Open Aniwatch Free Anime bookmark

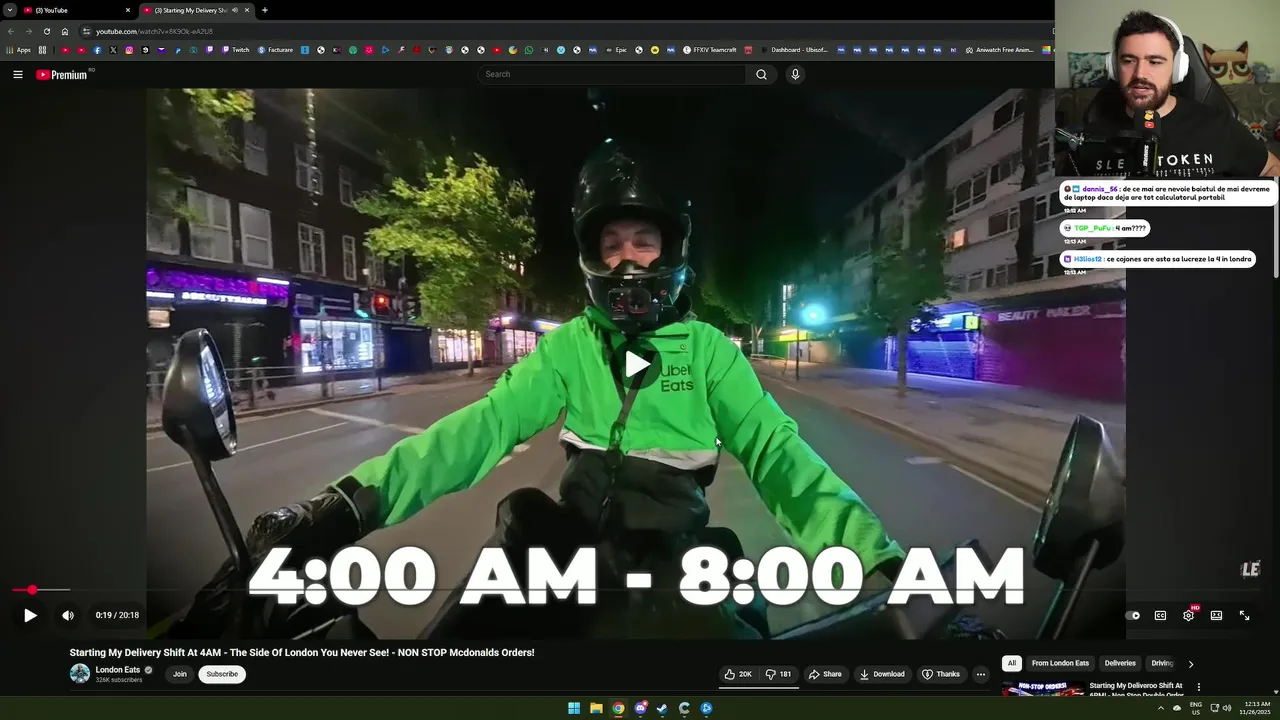point(999,50)
